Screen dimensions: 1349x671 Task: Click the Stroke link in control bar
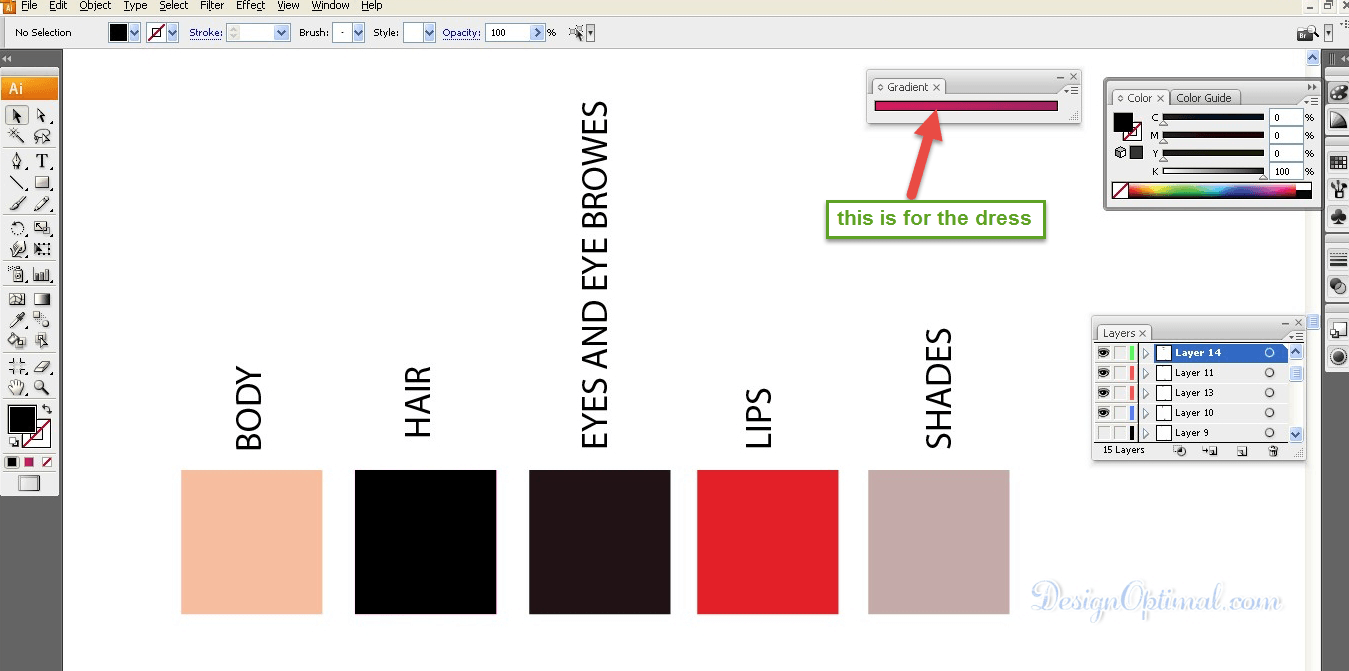206,33
